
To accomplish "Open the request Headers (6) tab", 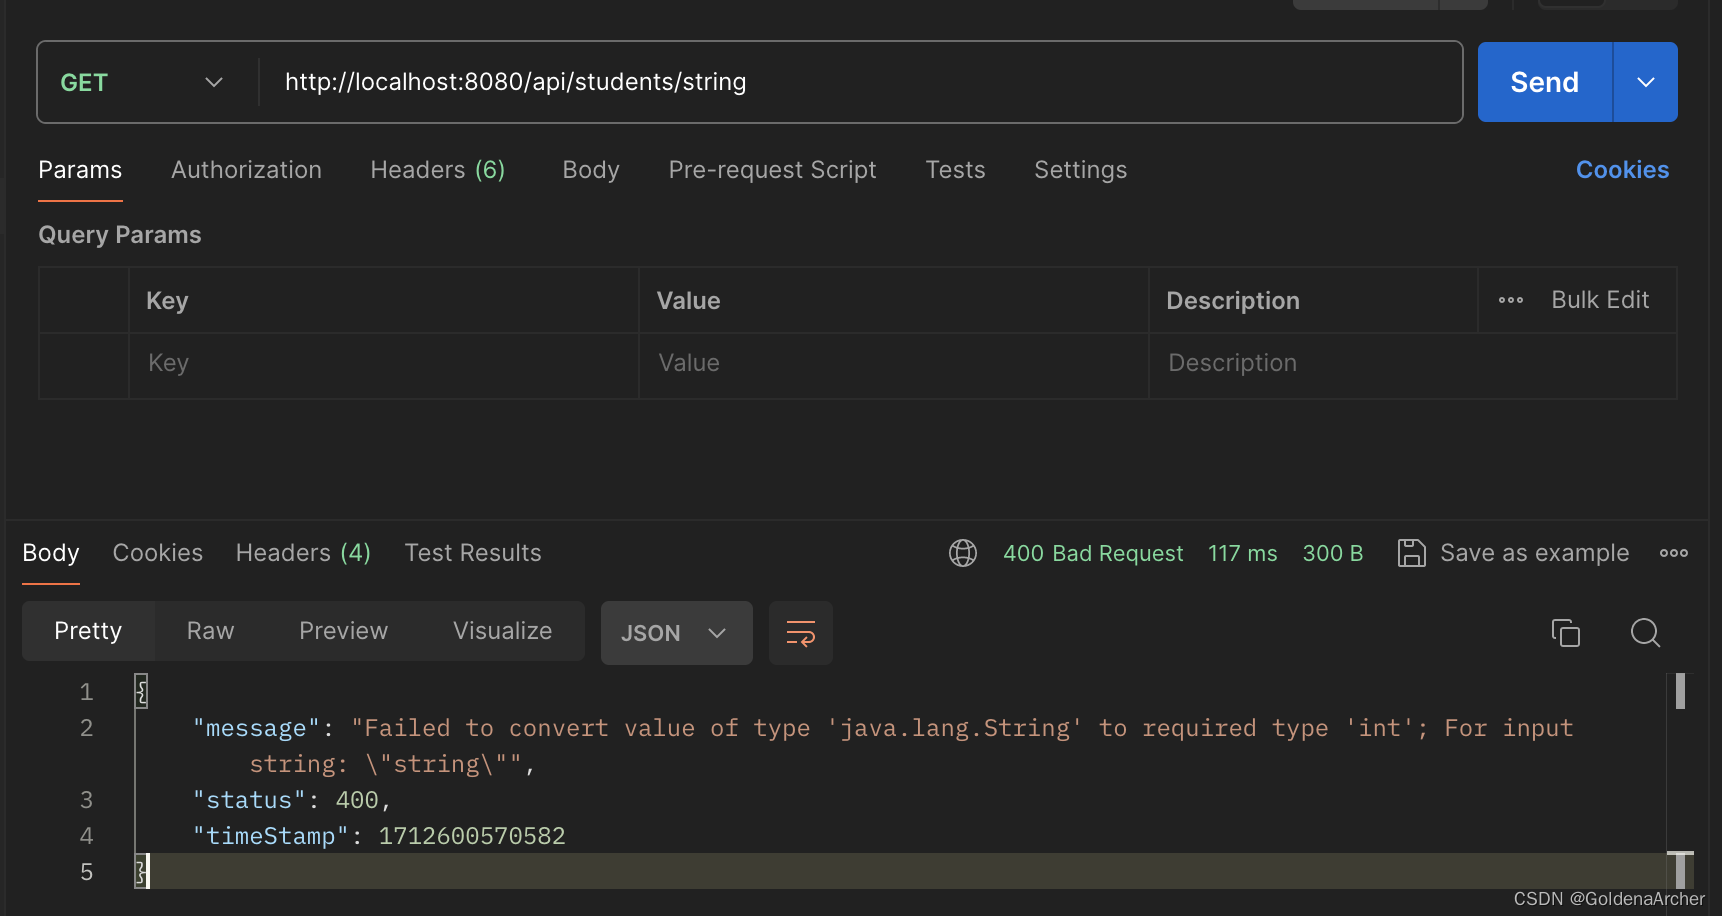I will (x=438, y=170).
